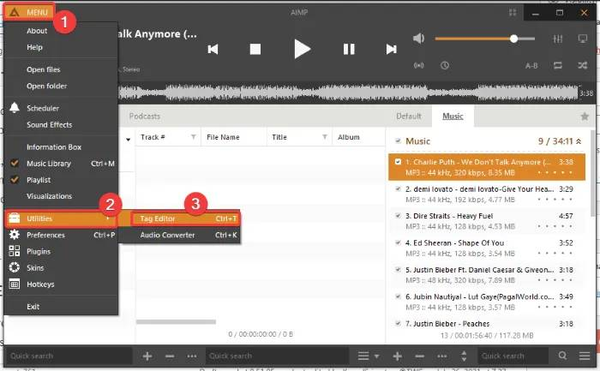This screenshot has width=600, height=371.
Task: Sort by the Album column
Action: [349, 137]
